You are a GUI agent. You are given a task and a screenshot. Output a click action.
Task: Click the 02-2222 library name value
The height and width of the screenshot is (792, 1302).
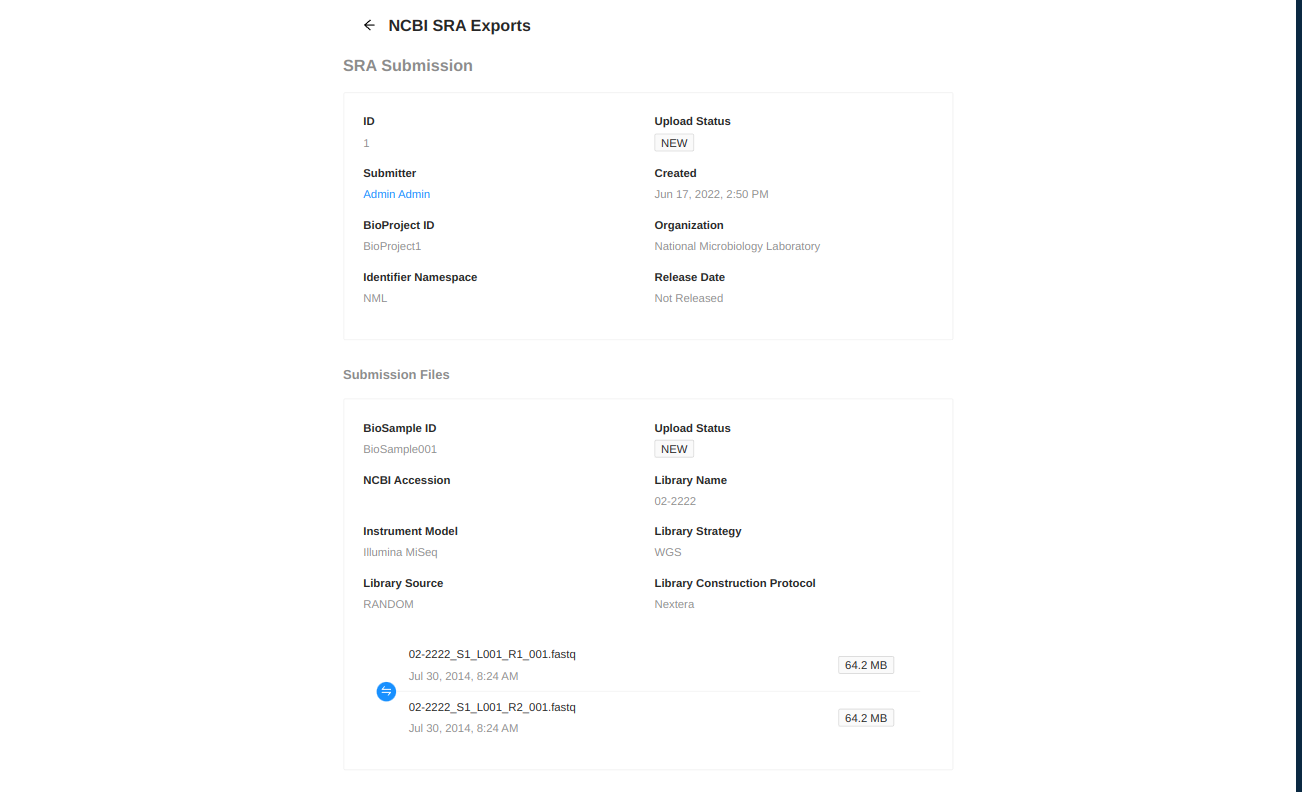pos(675,501)
